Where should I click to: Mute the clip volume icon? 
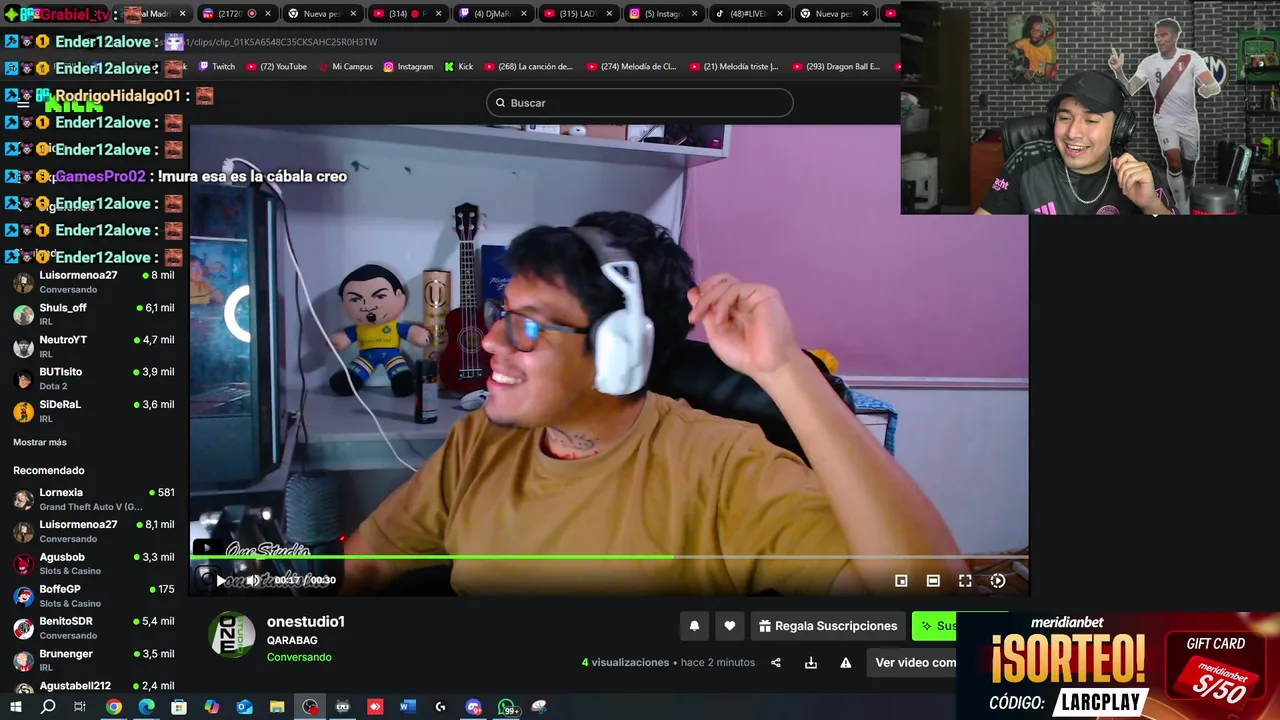[253, 580]
